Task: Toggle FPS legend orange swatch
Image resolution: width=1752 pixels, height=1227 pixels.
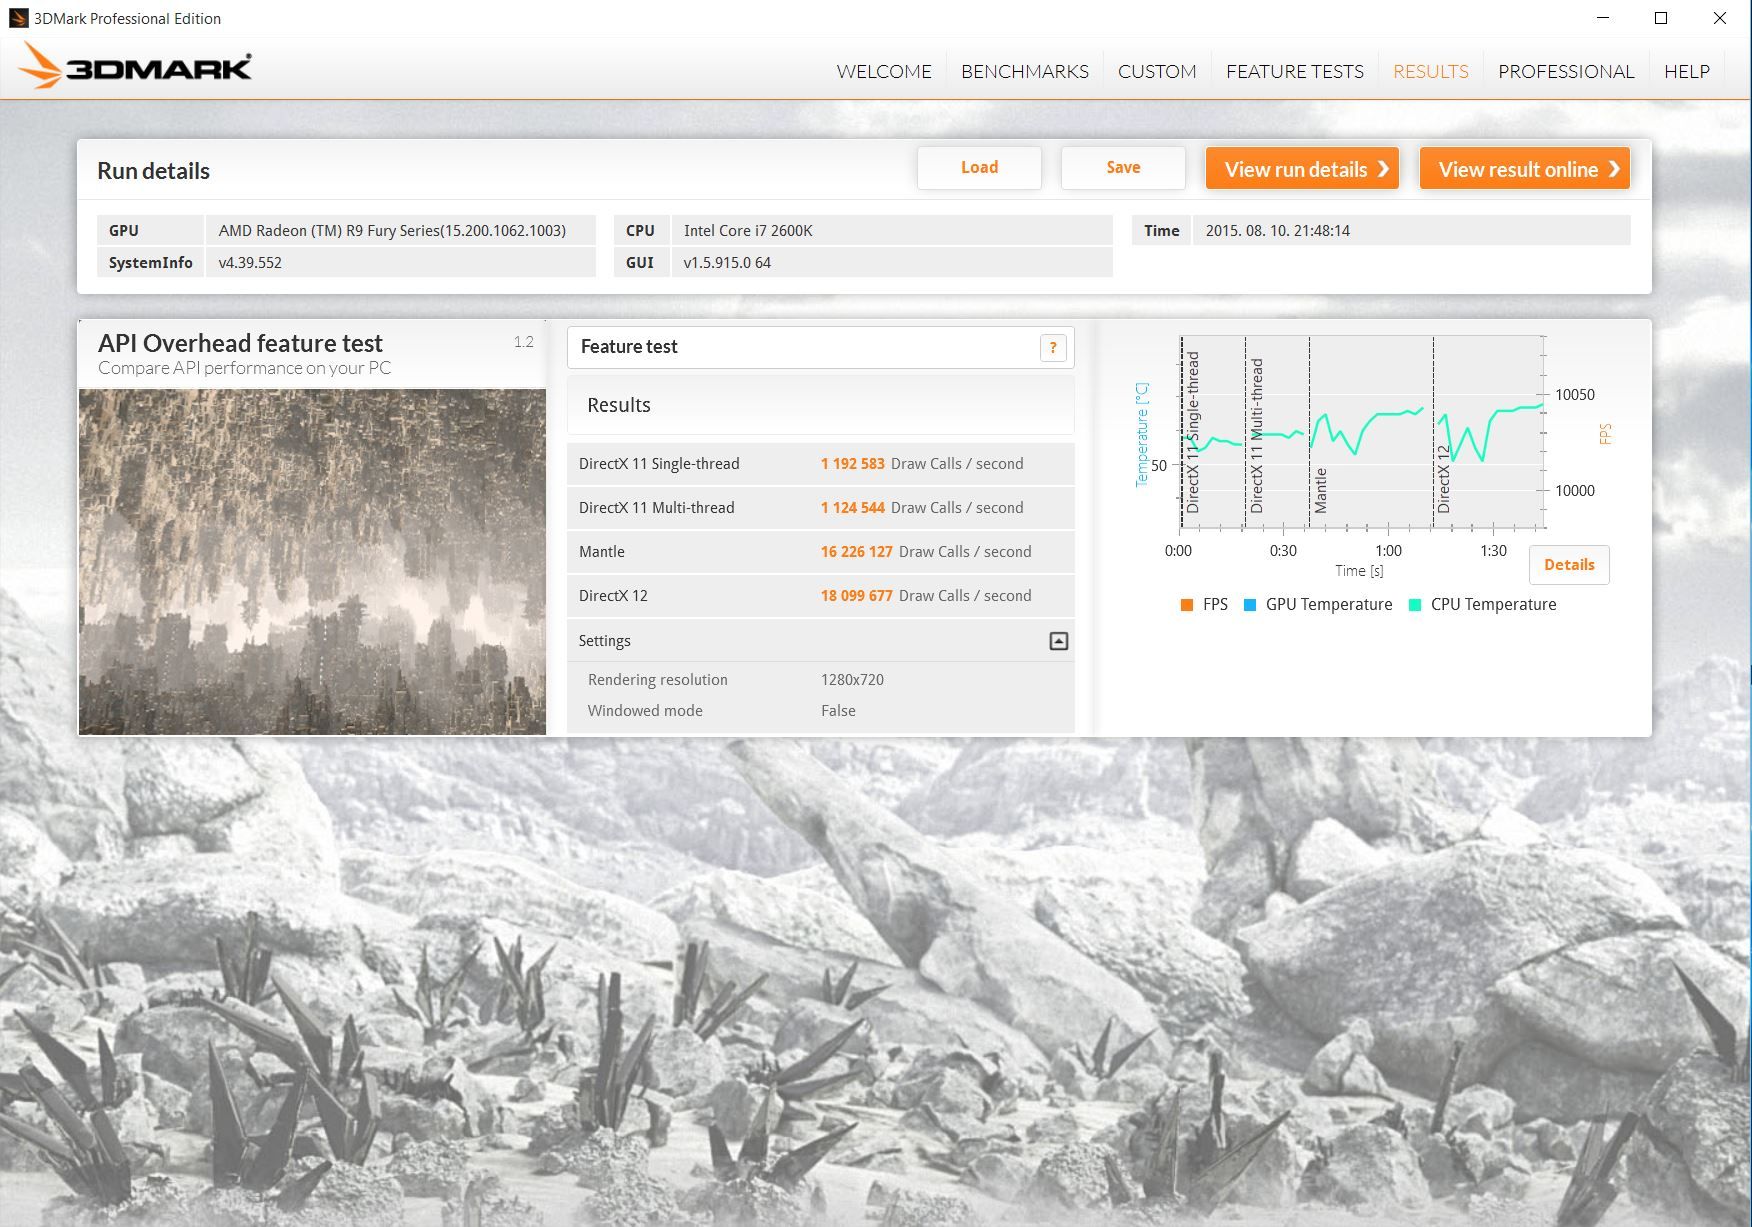Action: 1187,605
